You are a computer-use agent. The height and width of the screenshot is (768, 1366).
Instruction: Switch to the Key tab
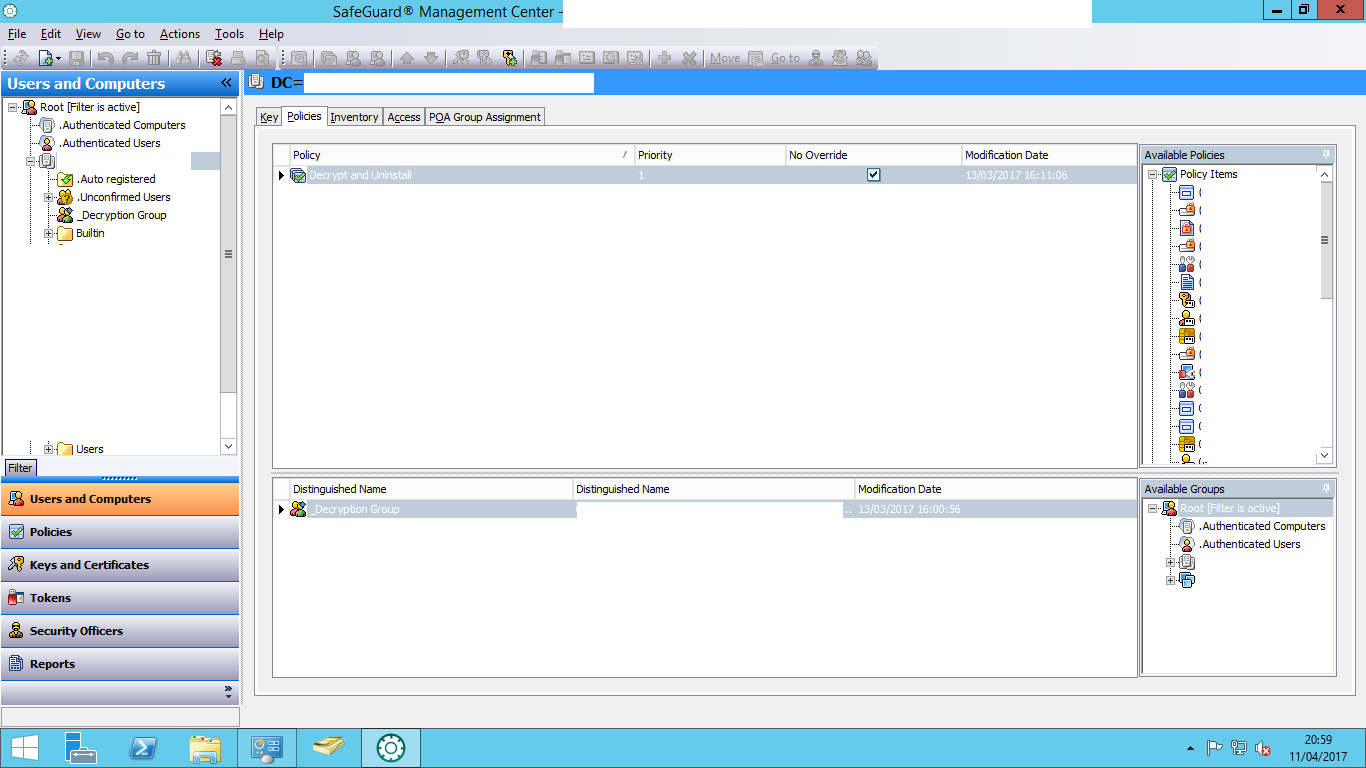coord(269,117)
